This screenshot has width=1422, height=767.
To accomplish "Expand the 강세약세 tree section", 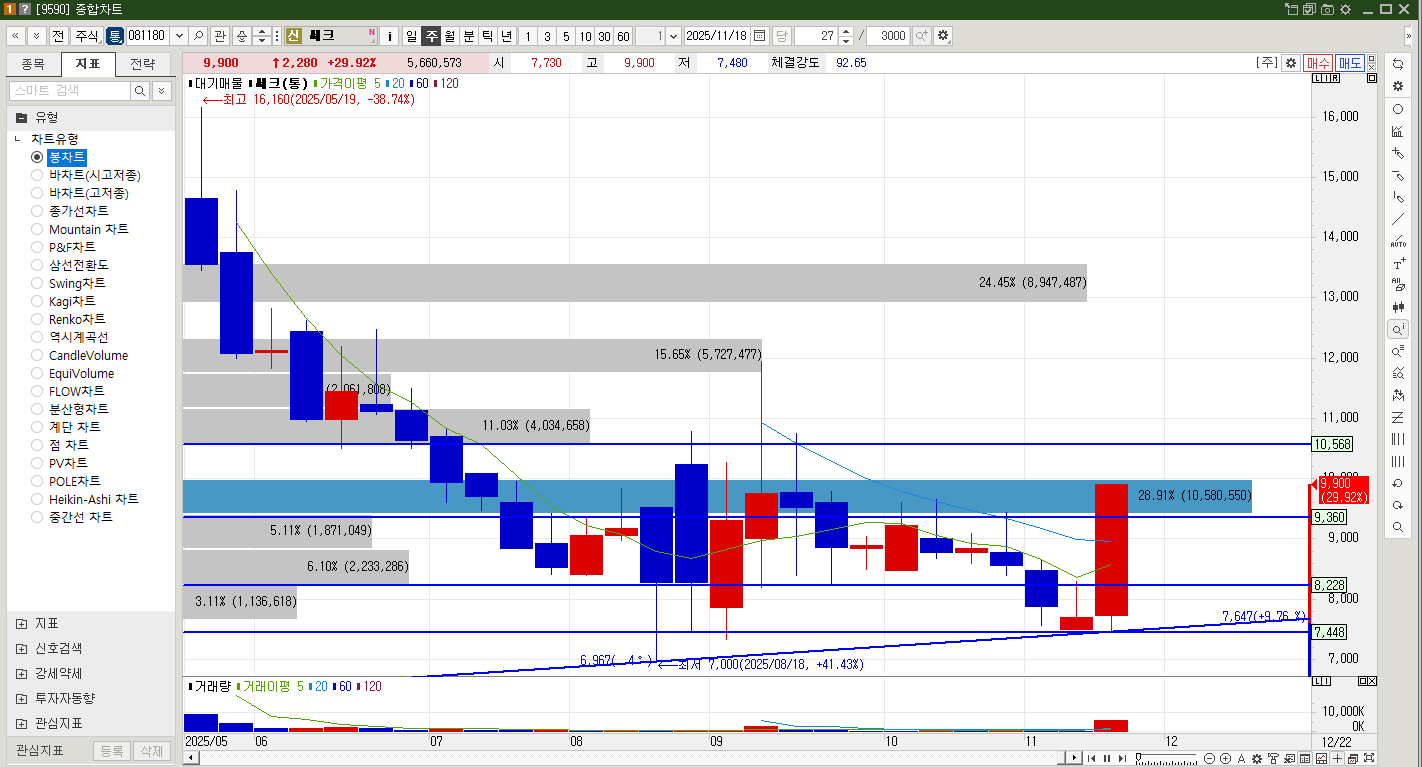I will point(22,673).
